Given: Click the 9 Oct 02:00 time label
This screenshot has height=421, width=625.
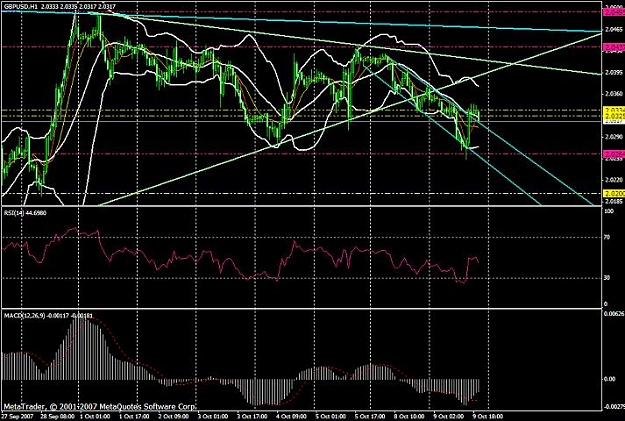Looking at the screenshot, I should click(447, 416).
